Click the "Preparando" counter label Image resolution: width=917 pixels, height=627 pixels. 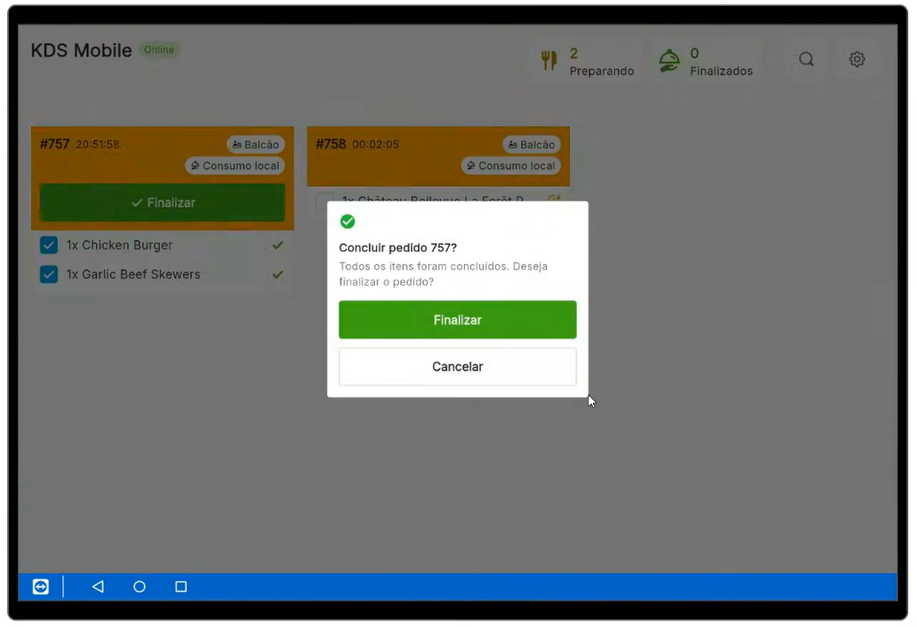click(x=602, y=71)
